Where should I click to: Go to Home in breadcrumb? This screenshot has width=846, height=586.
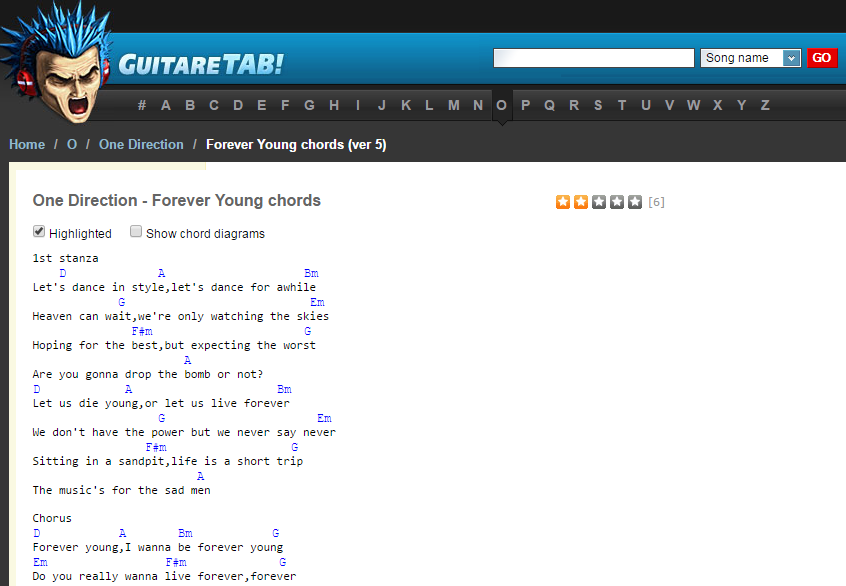[27, 145]
